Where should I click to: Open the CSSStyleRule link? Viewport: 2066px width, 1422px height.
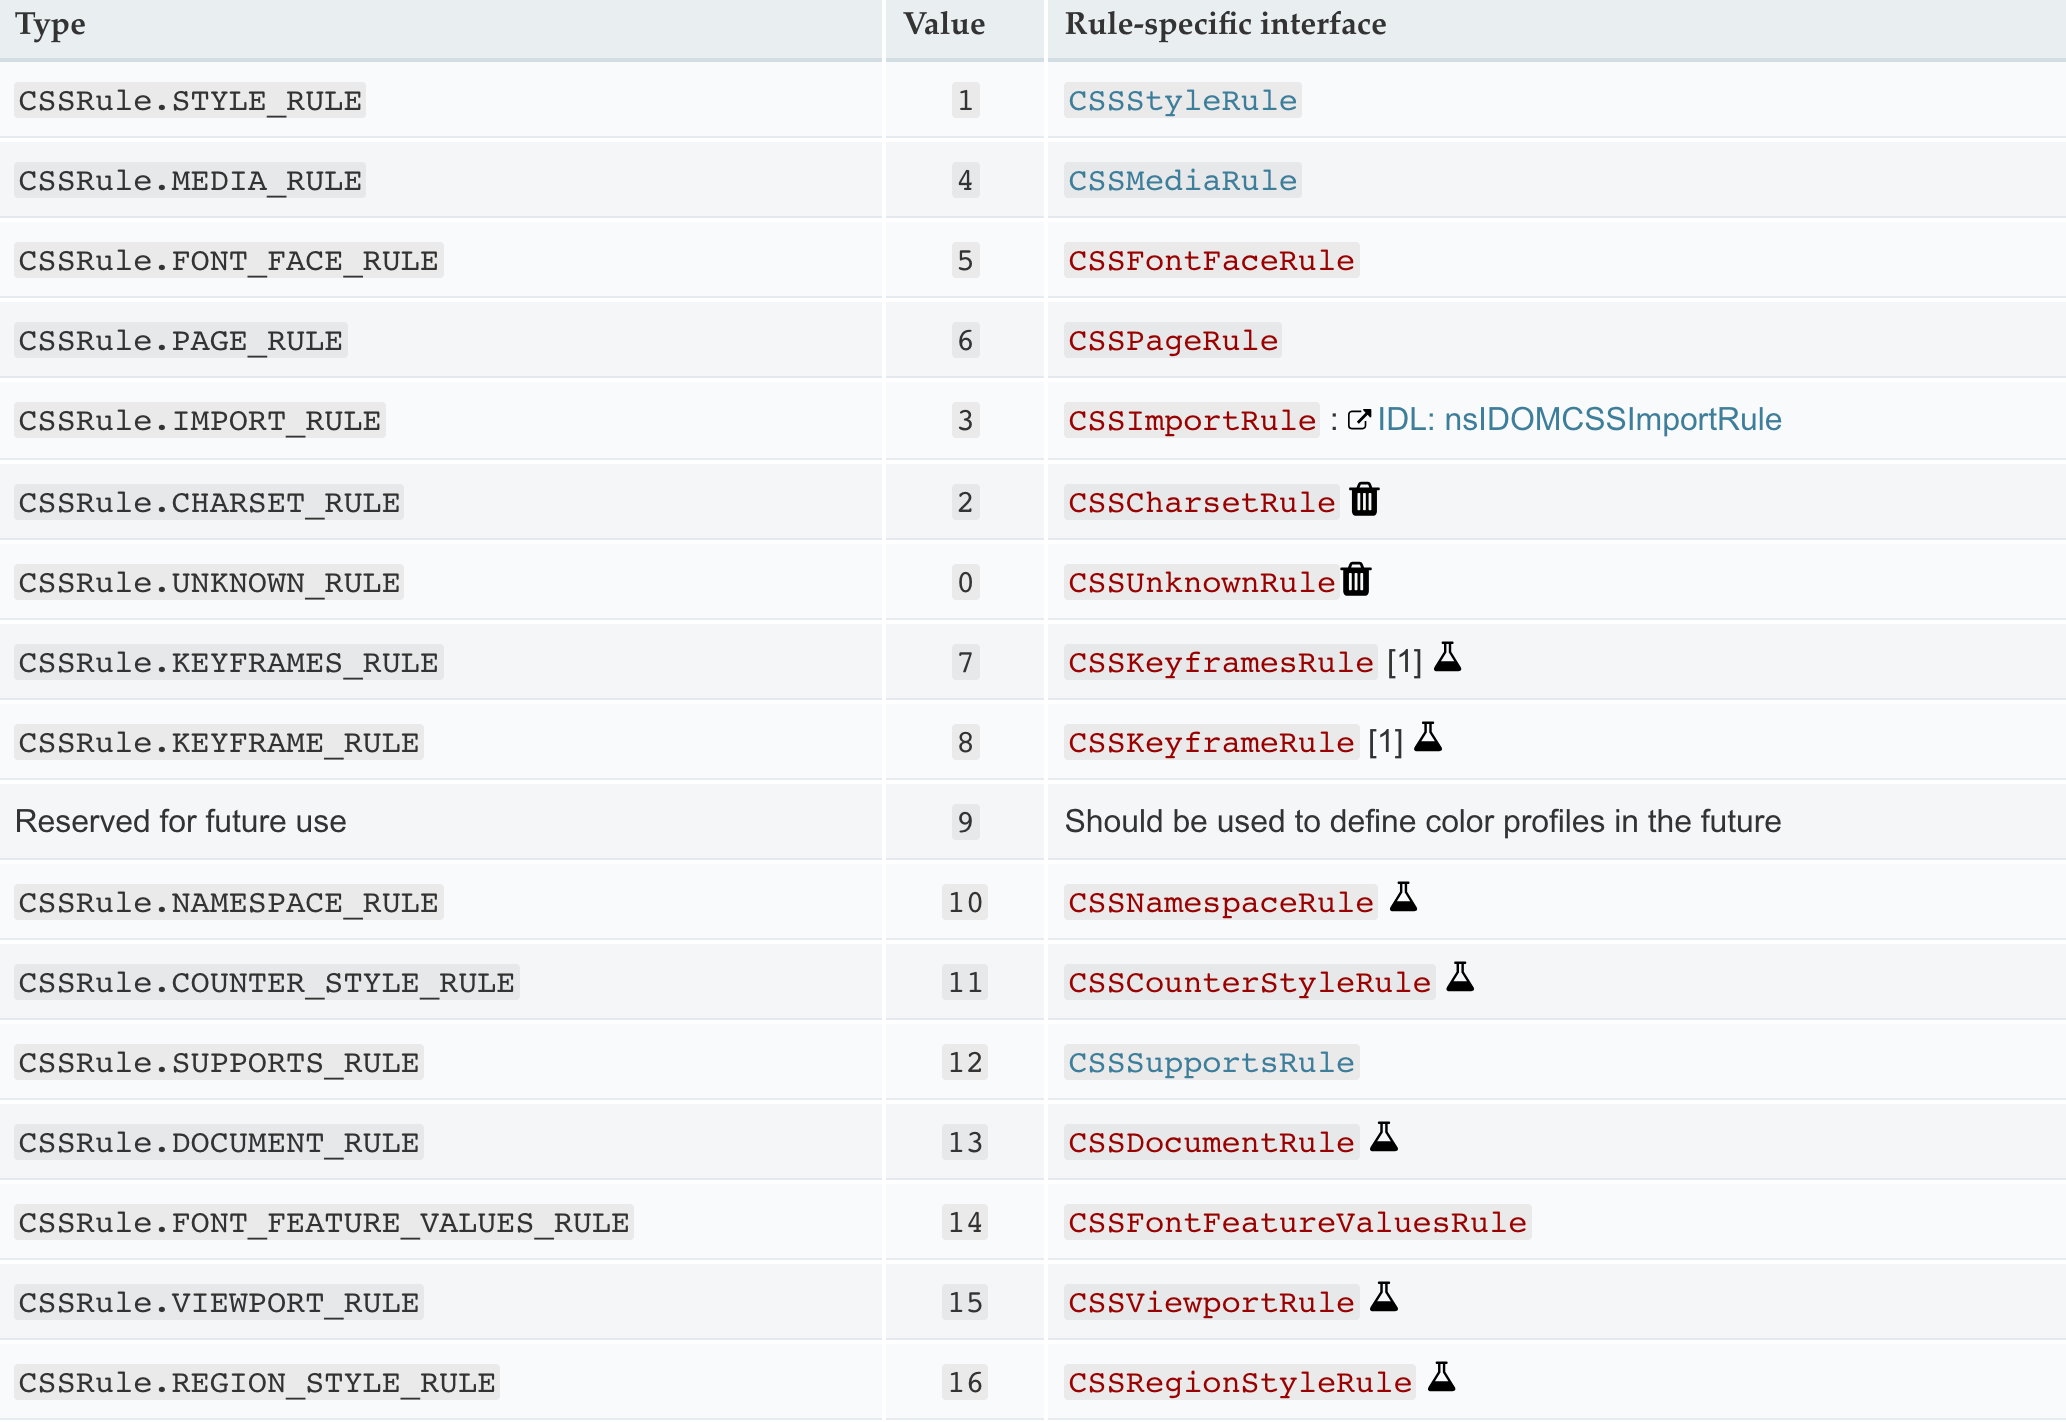pos(1182,101)
